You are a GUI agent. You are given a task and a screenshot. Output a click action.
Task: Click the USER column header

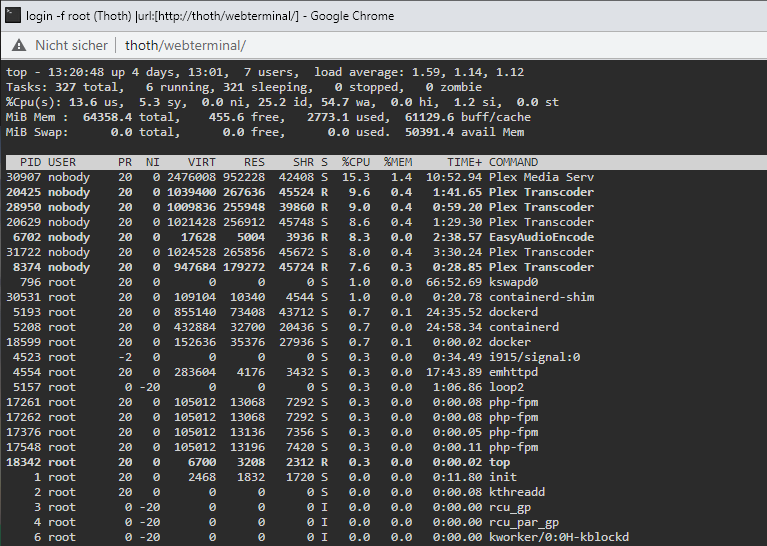(62, 162)
